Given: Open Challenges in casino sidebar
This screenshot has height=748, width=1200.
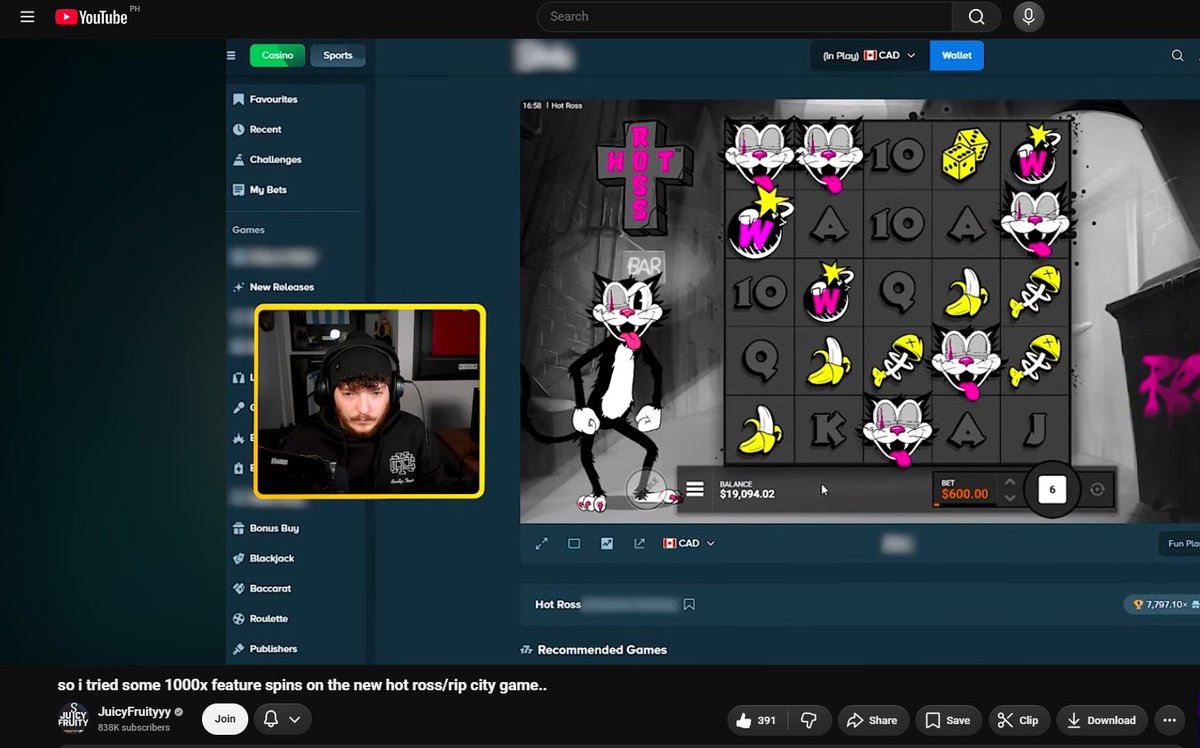Looking at the screenshot, I should click(267, 159).
